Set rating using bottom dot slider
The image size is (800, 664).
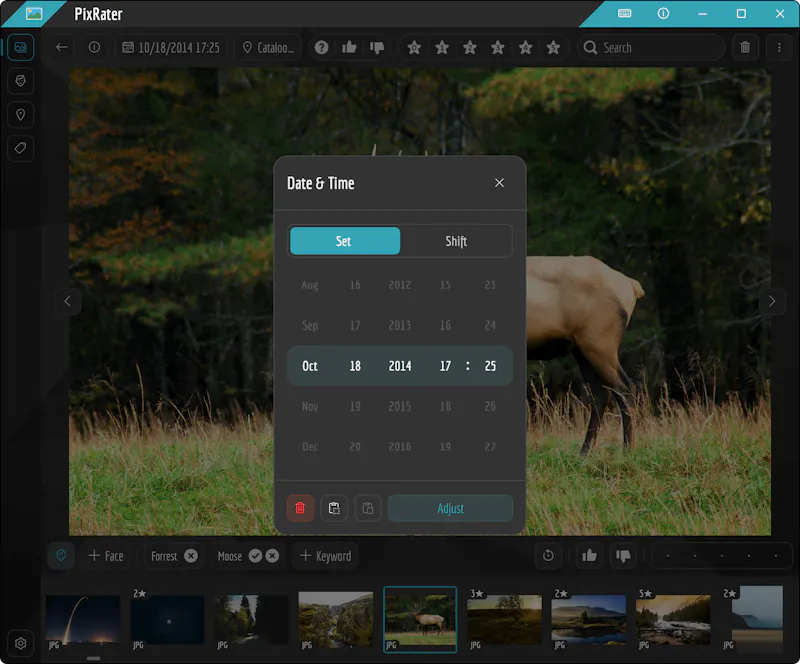(x=721, y=556)
